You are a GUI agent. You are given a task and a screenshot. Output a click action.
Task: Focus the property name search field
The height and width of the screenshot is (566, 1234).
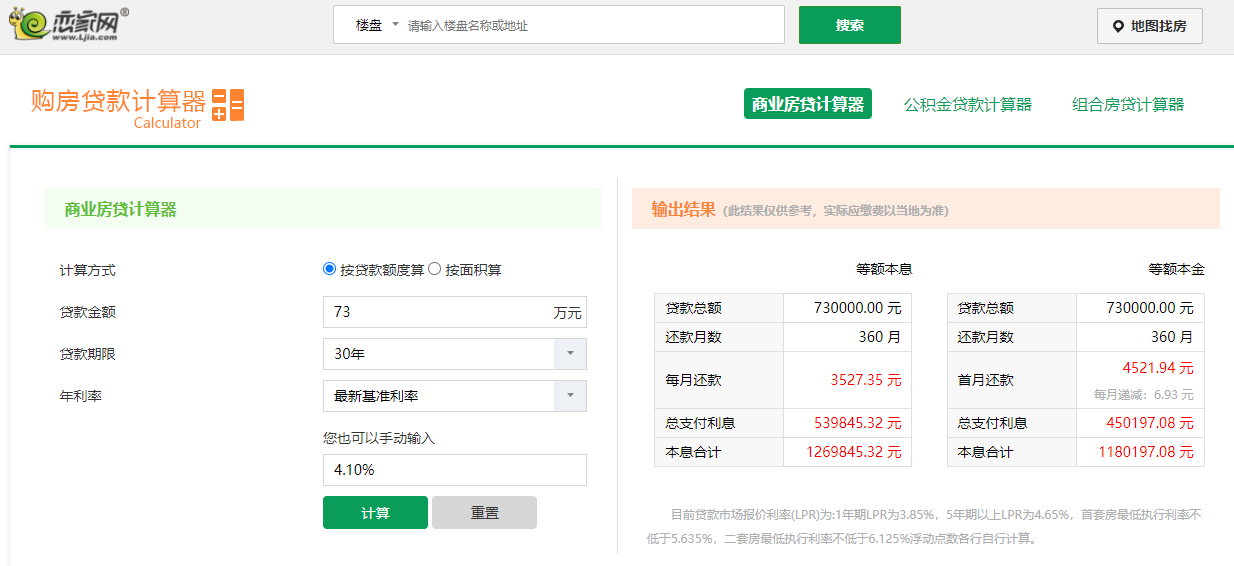592,25
